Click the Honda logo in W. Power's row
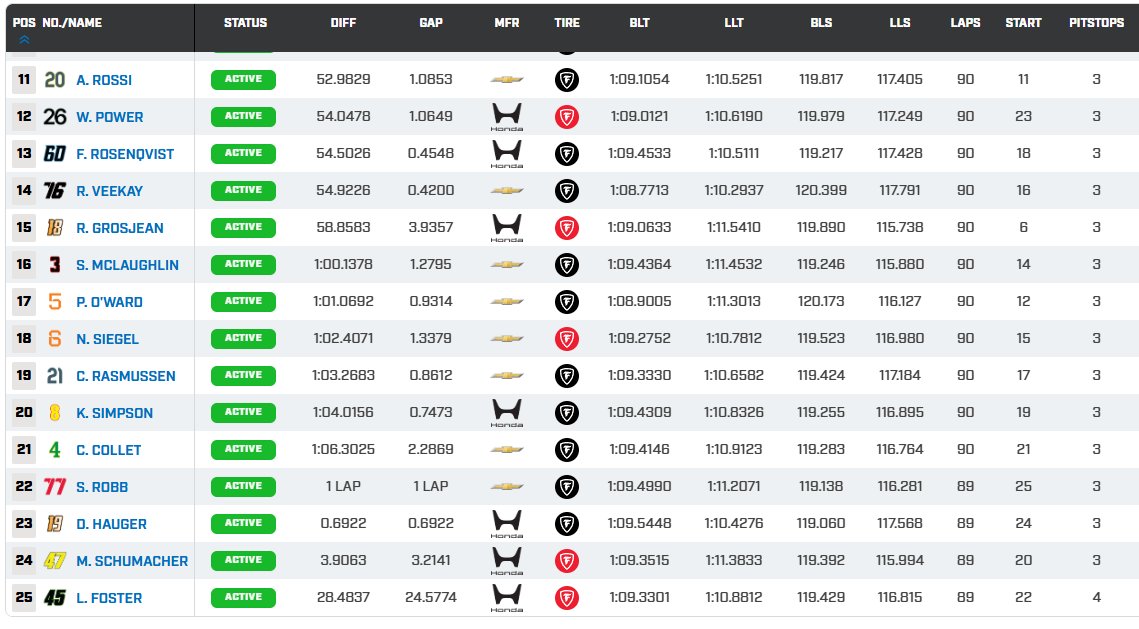Image resolution: width=1139 pixels, height=629 pixels. click(506, 117)
